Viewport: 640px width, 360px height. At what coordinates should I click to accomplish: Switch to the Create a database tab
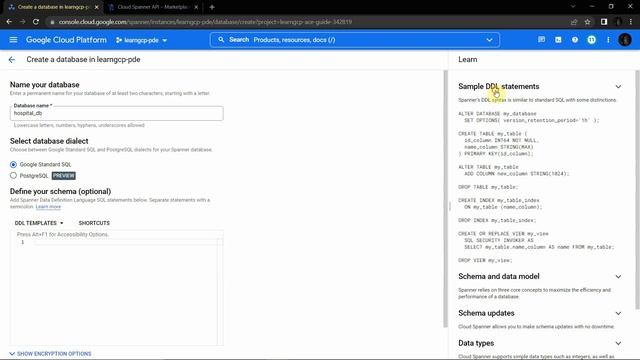(53, 7)
